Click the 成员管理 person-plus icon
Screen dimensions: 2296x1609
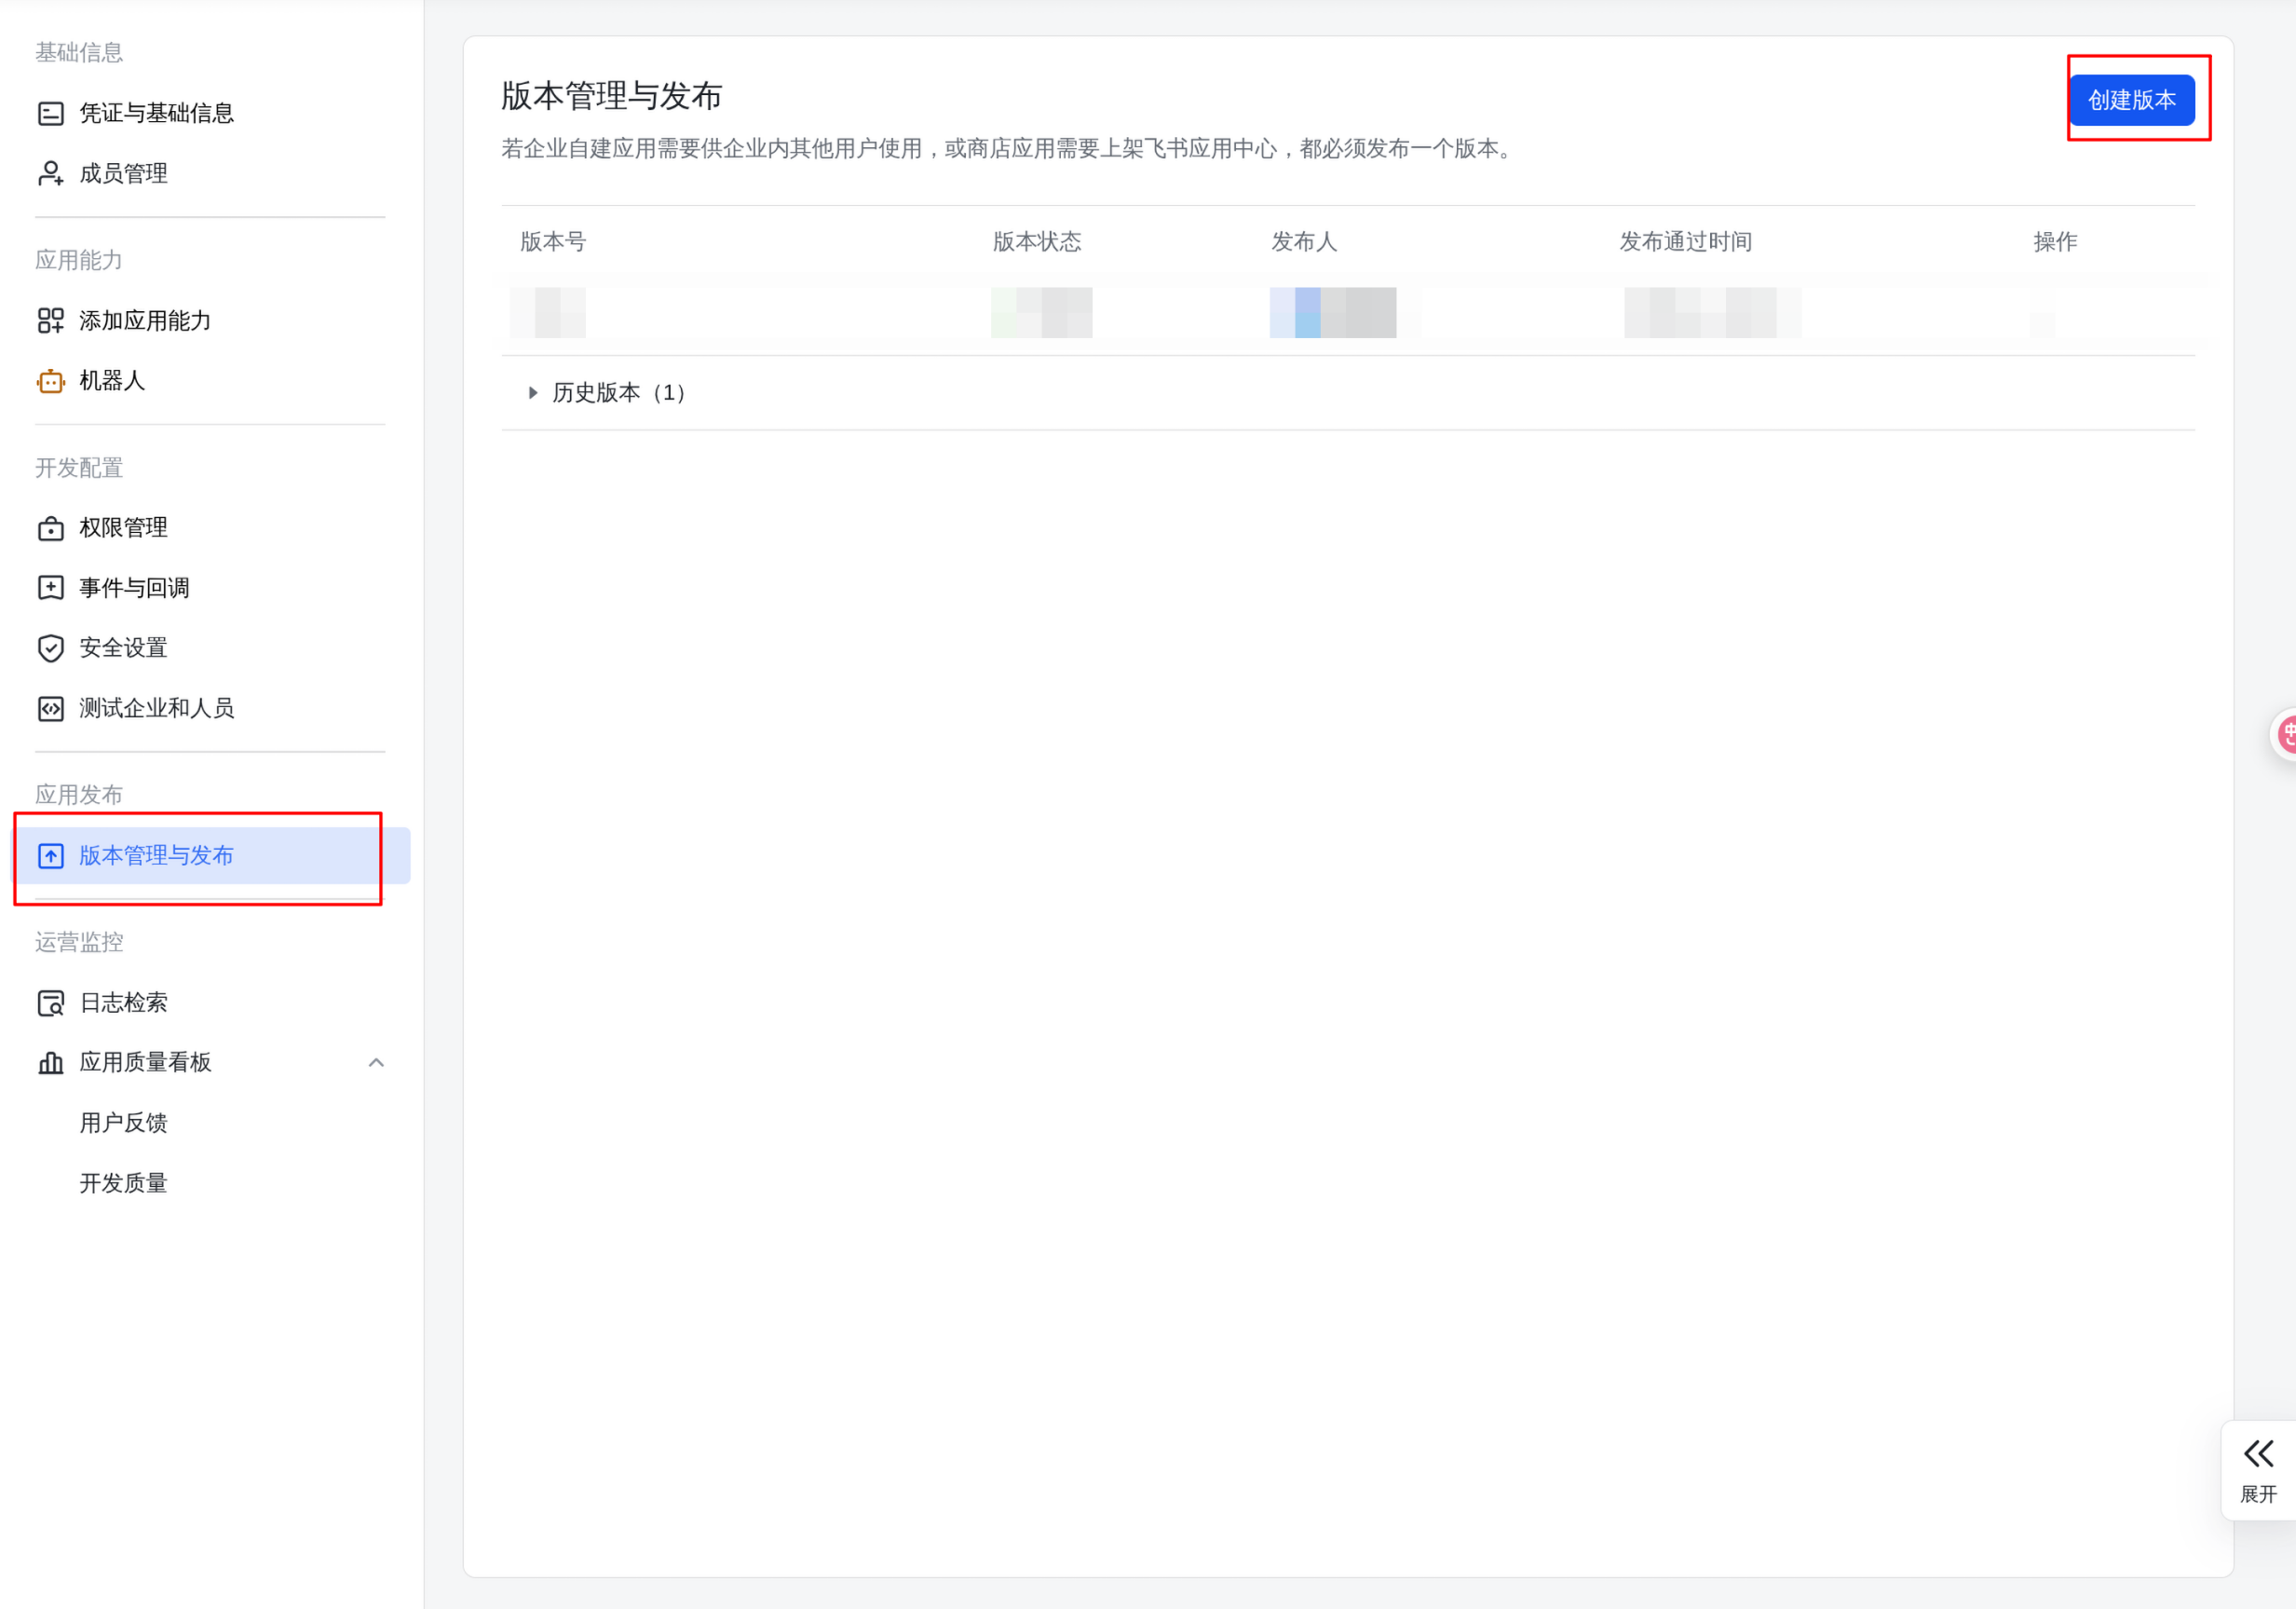coord(51,174)
